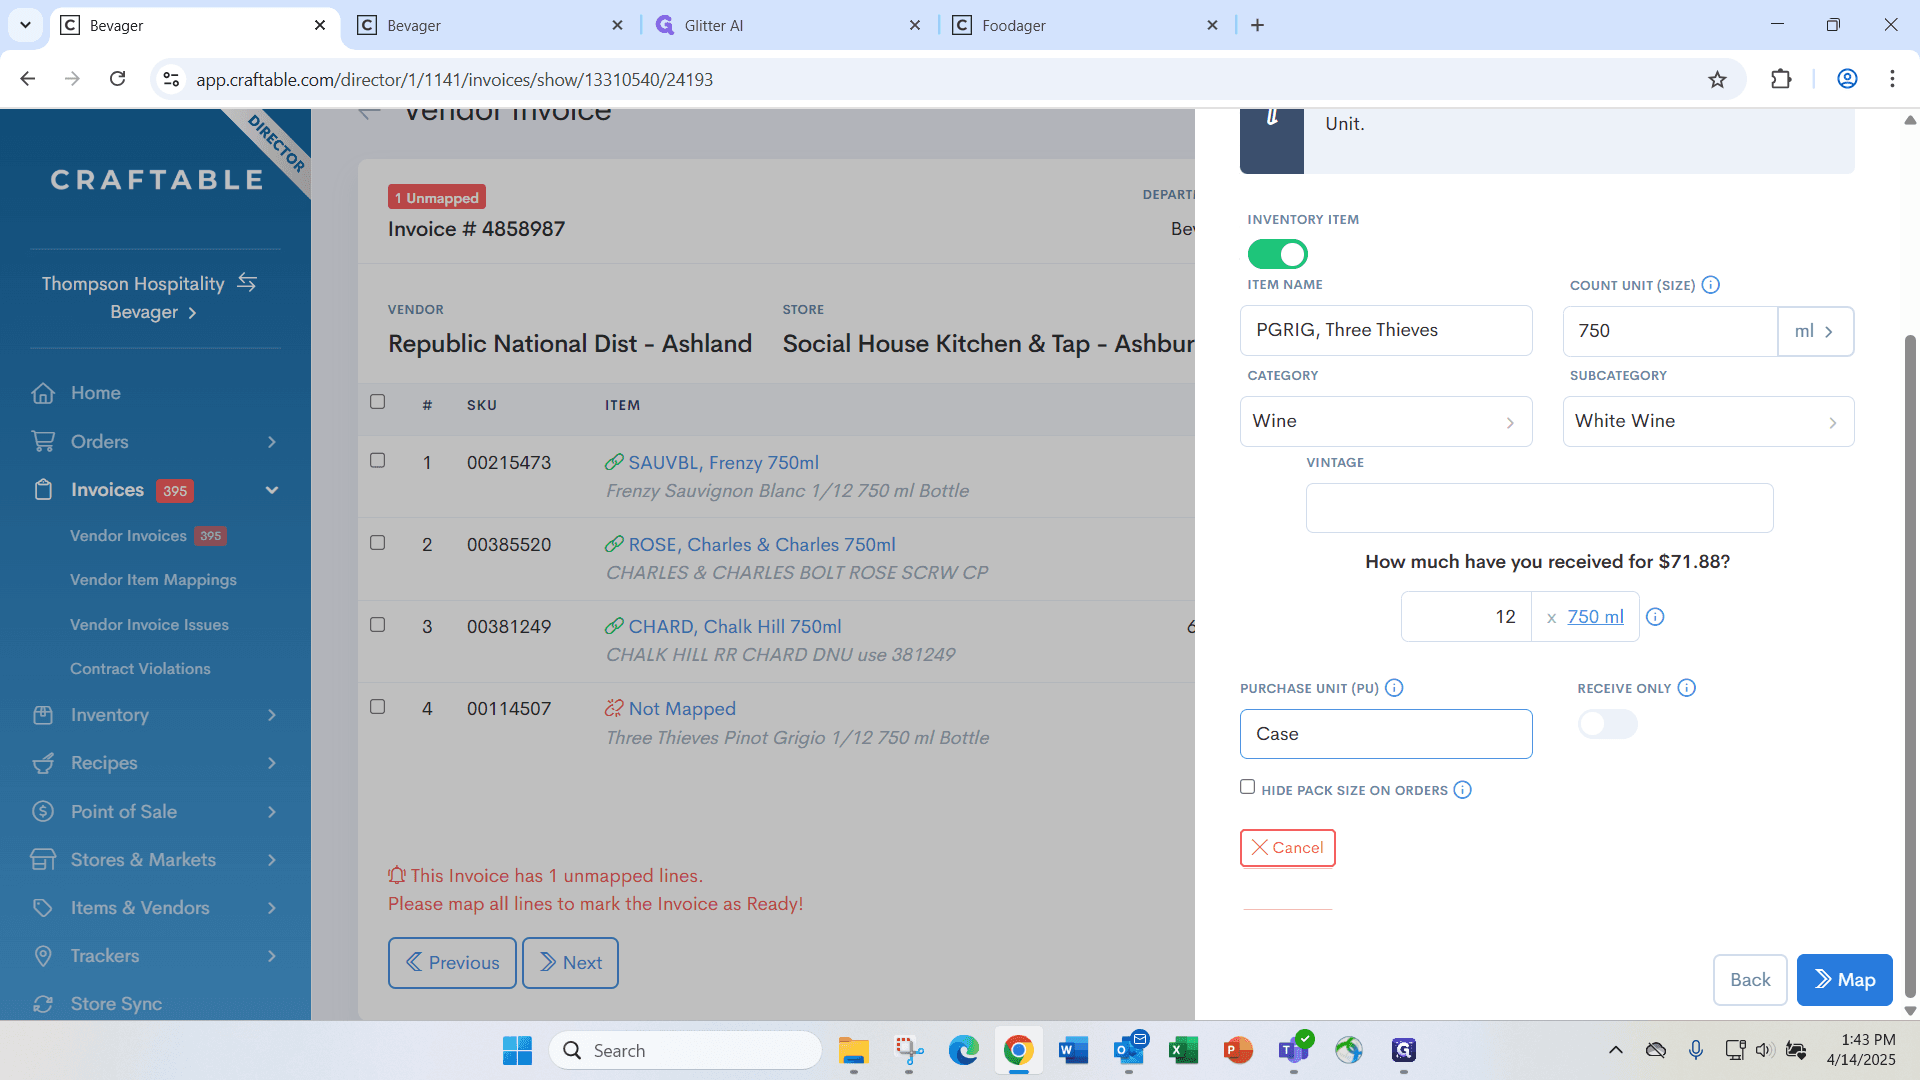Open Microsoft Word from the taskbar
Screen dimensions: 1920x1080
click(x=1073, y=1051)
